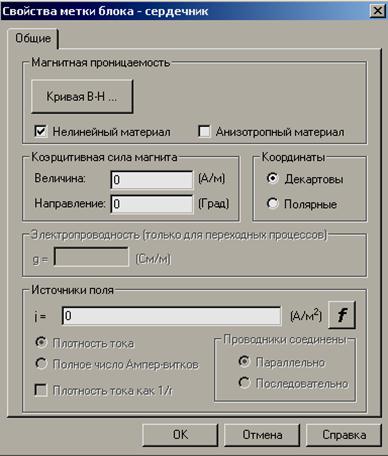
Task: Confirm with the OK button
Action: tap(180, 435)
